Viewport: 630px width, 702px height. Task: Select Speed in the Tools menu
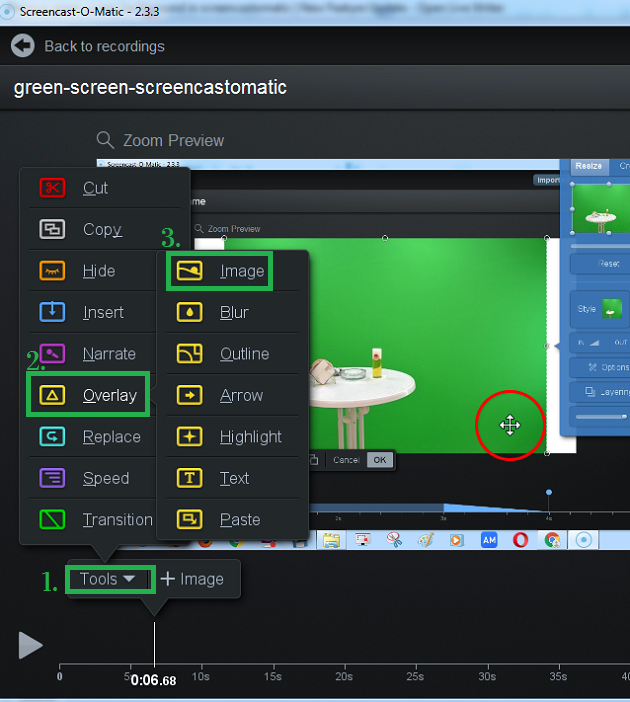click(93, 478)
